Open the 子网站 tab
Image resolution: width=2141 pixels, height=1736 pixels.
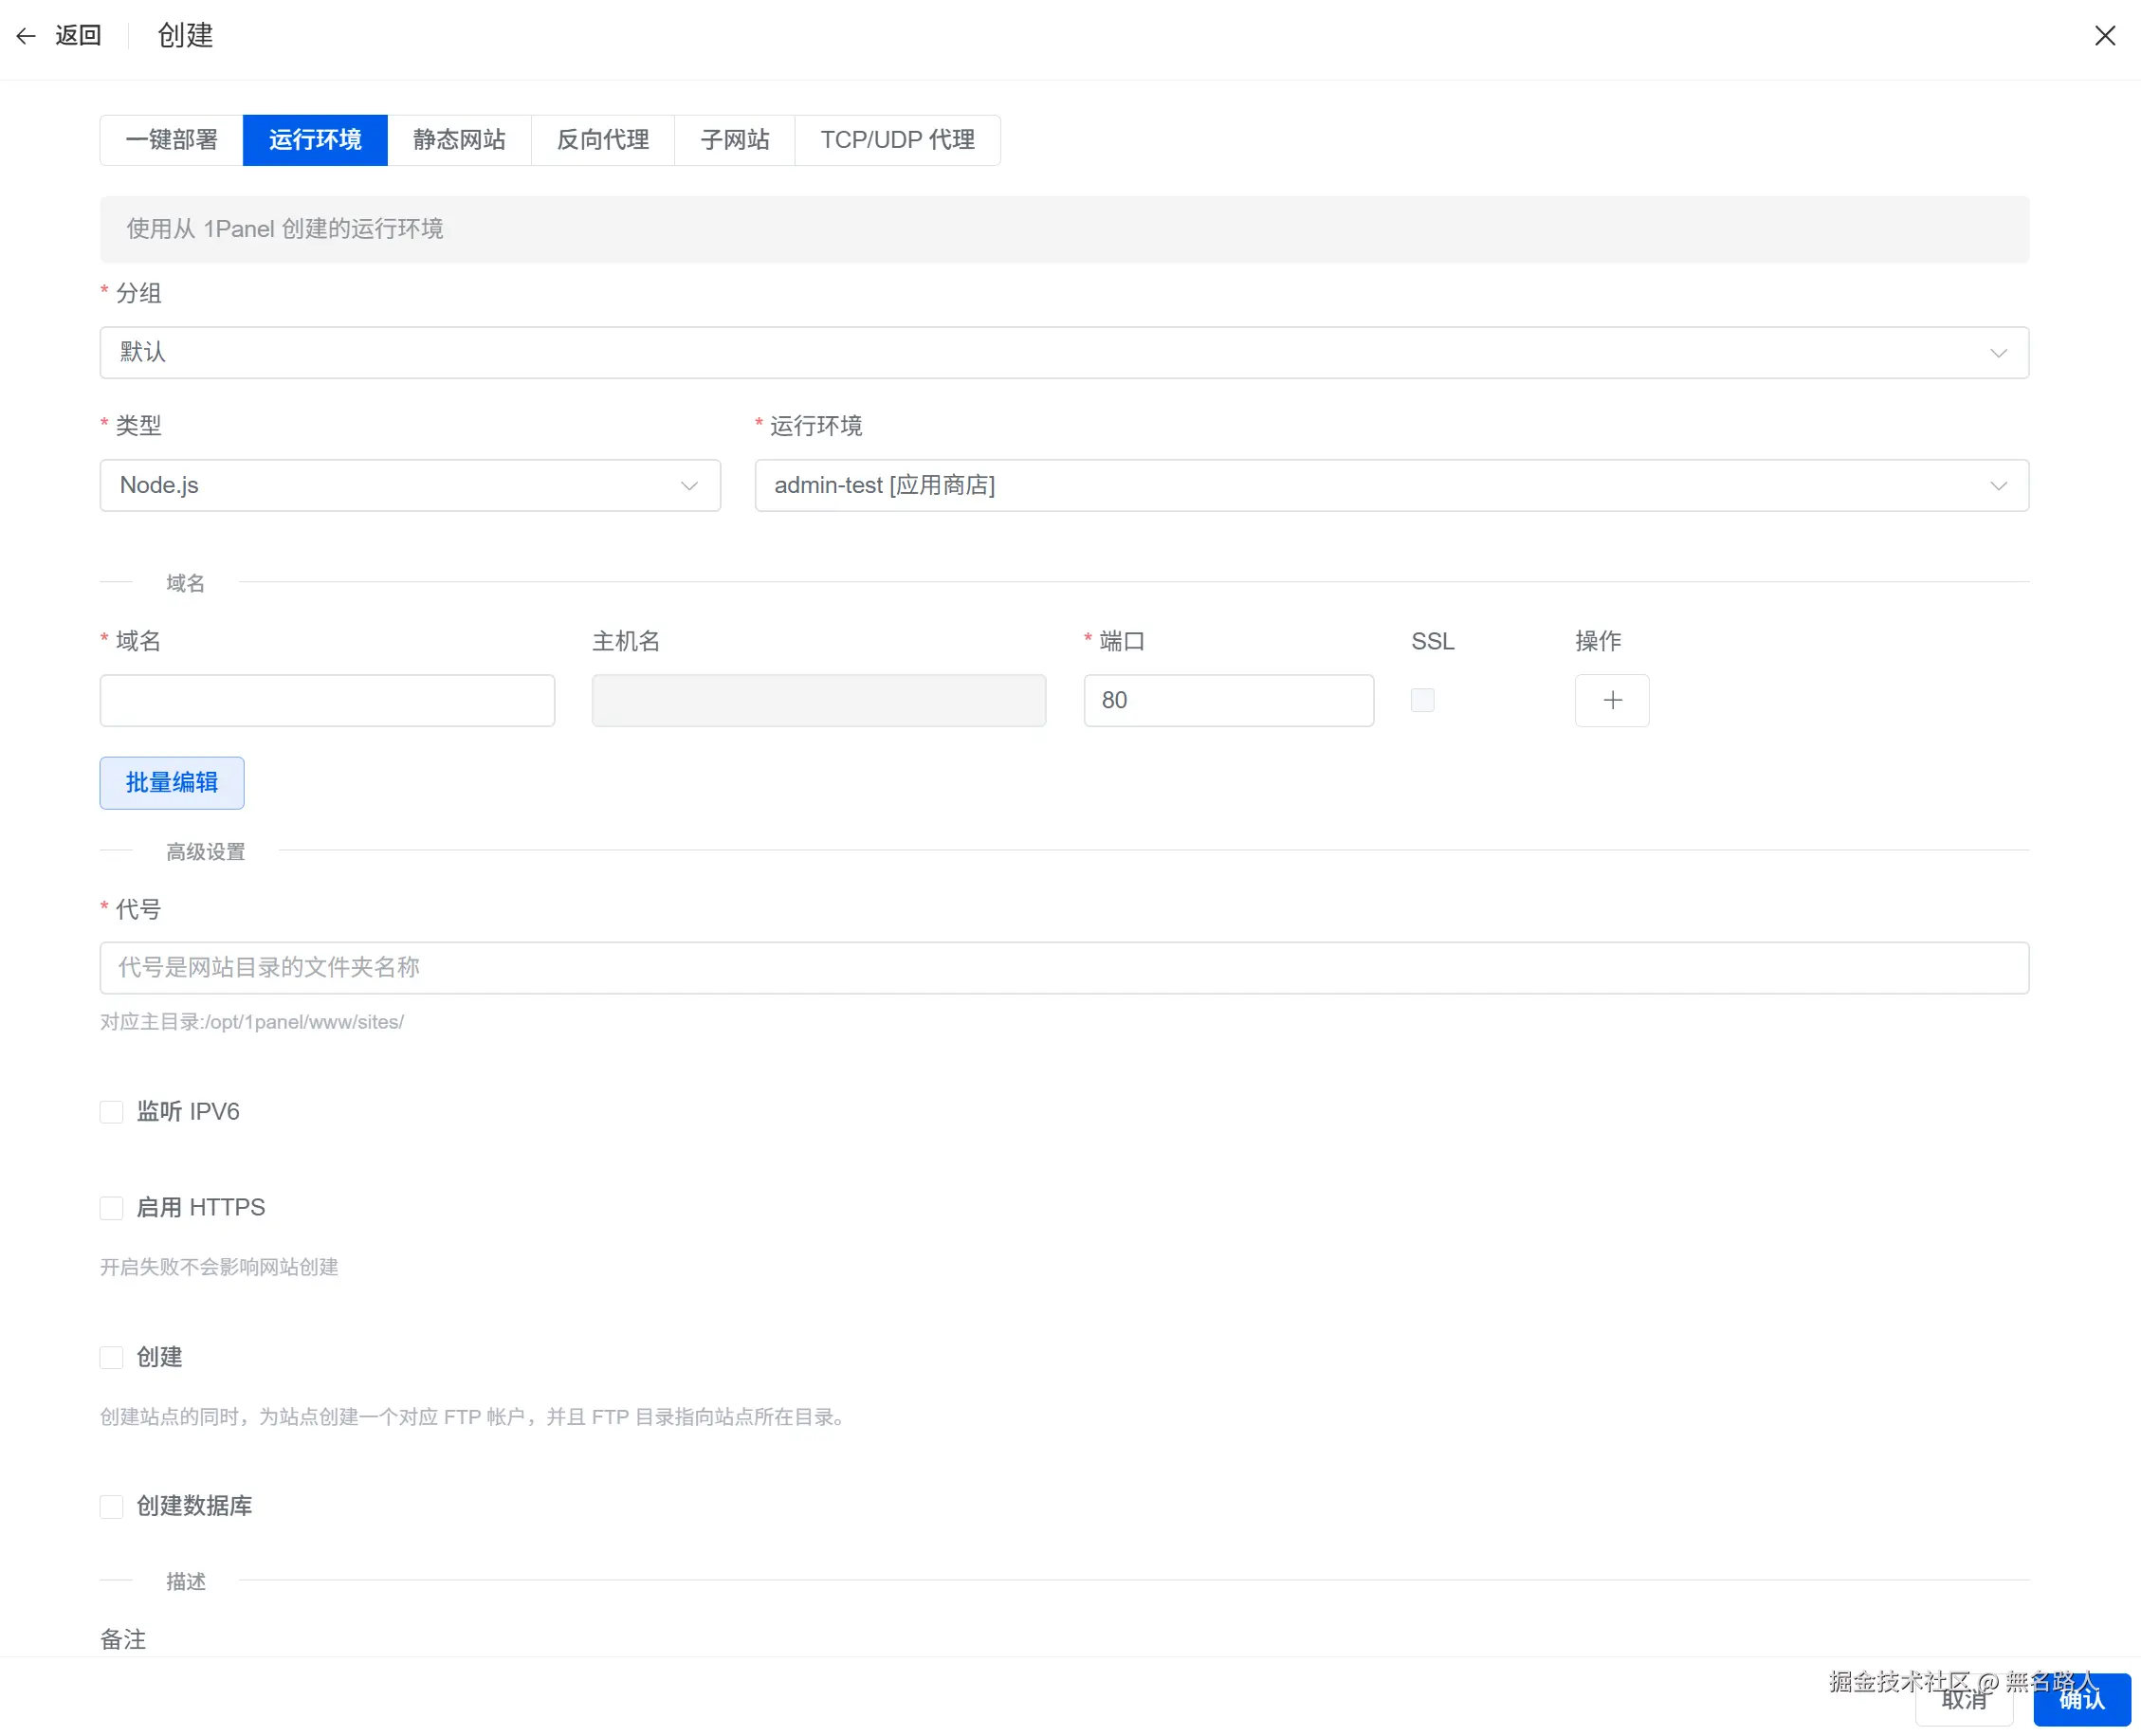click(734, 140)
